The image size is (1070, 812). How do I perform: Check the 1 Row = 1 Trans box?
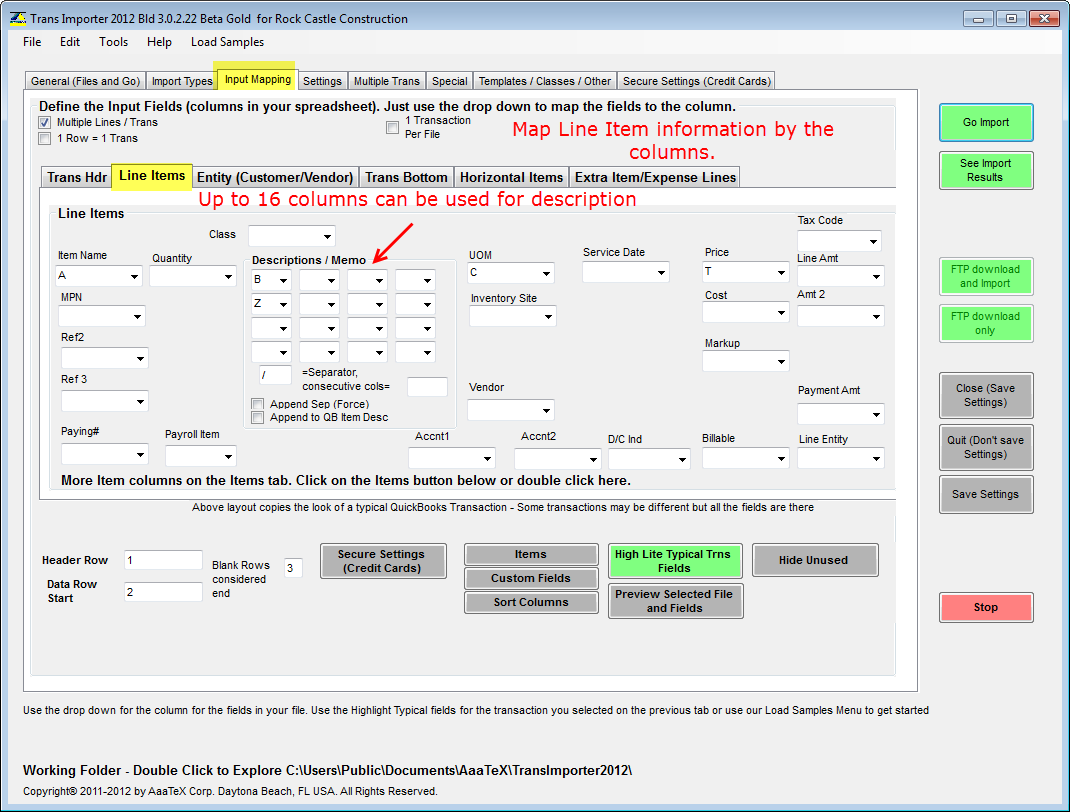45,139
